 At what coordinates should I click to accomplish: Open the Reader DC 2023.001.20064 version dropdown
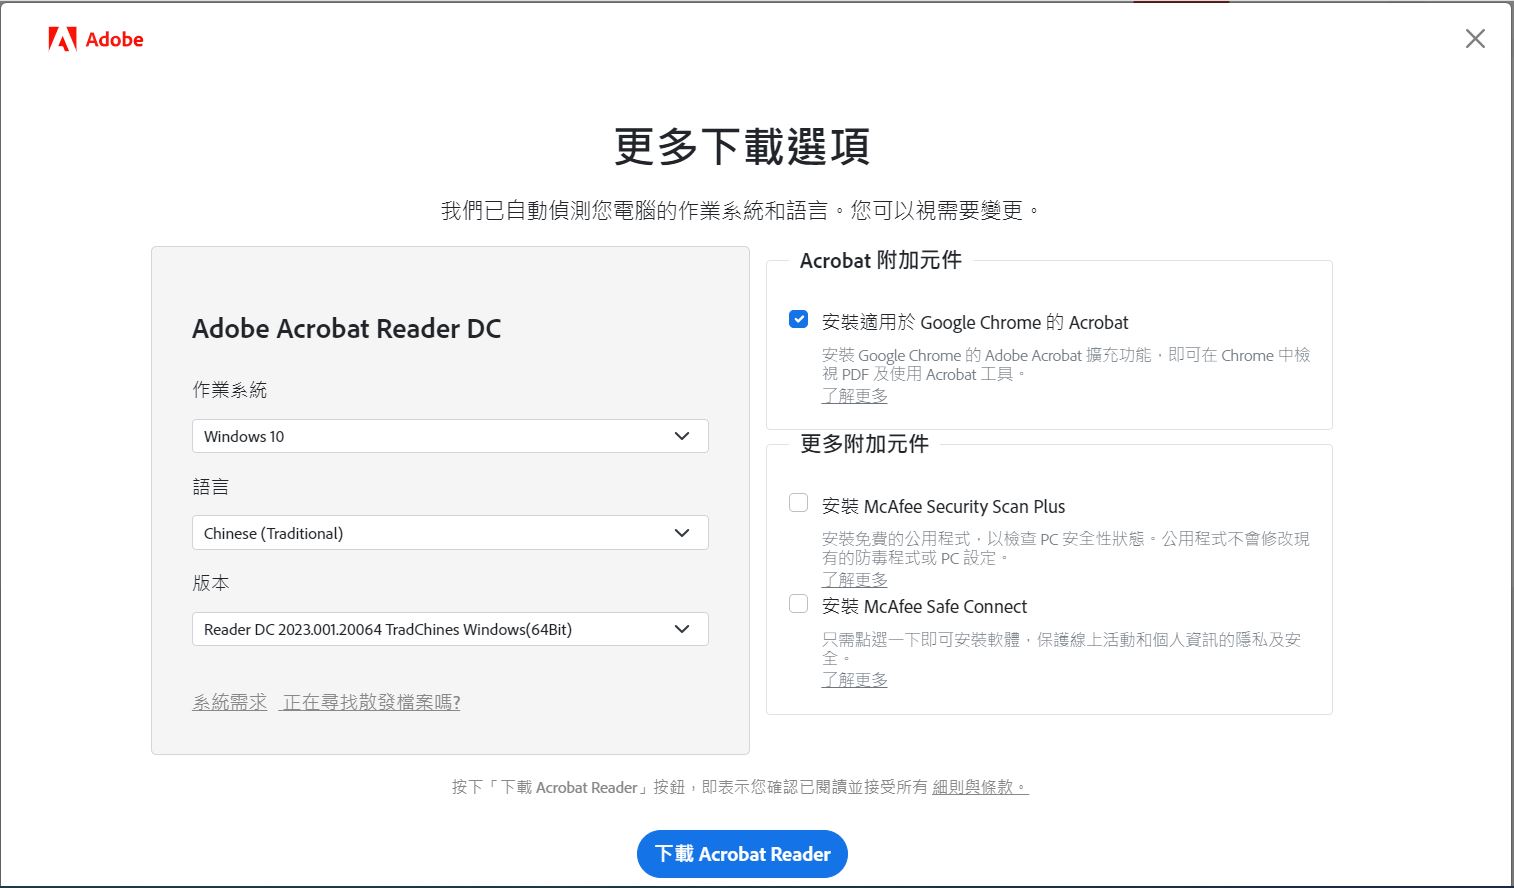450,629
